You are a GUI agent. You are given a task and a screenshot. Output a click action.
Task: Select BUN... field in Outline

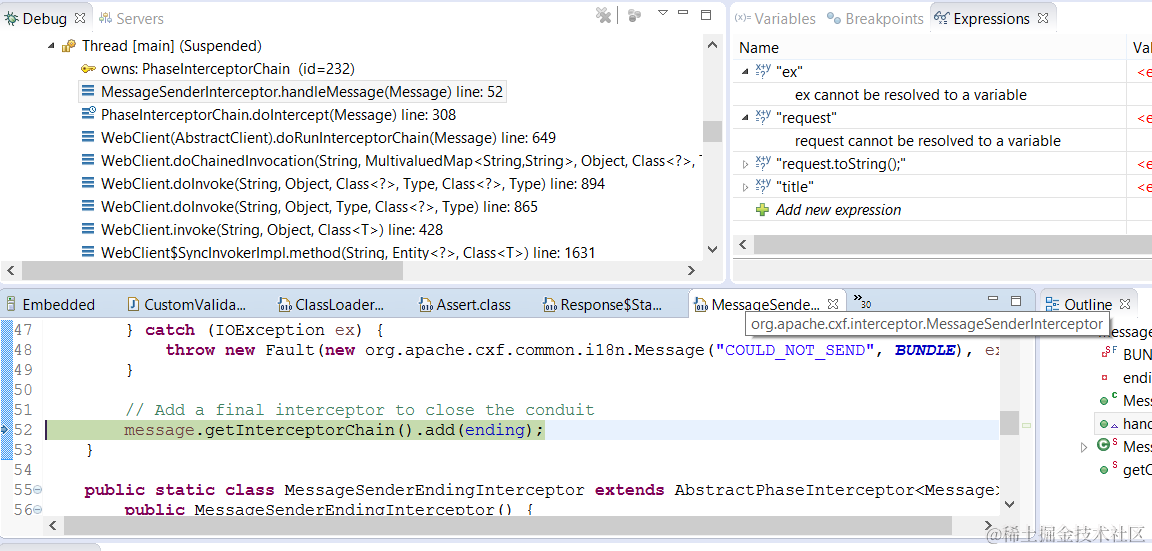pos(1126,355)
